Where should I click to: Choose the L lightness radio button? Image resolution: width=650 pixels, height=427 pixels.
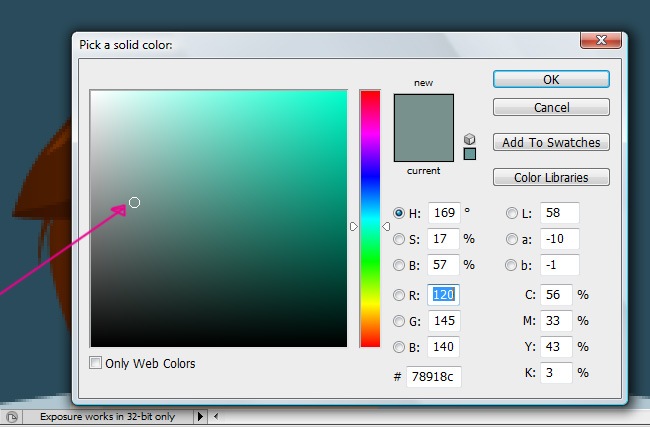512,213
